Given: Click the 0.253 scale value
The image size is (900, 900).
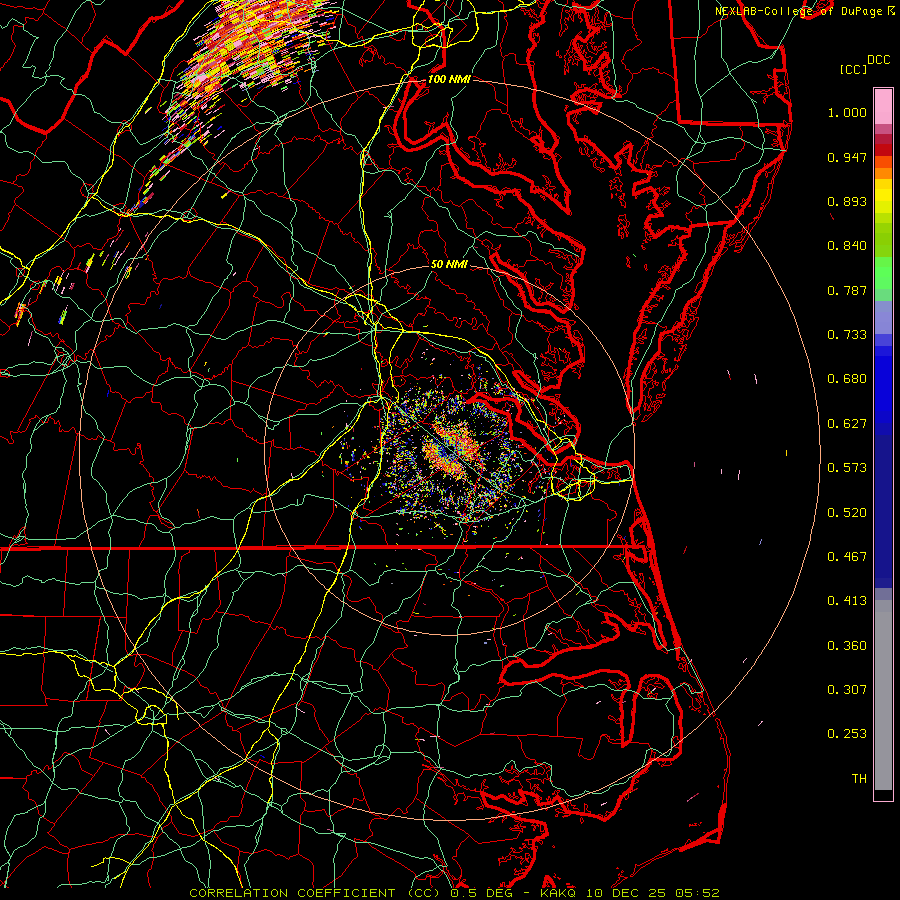Looking at the screenshot, I should click(847, 734).
